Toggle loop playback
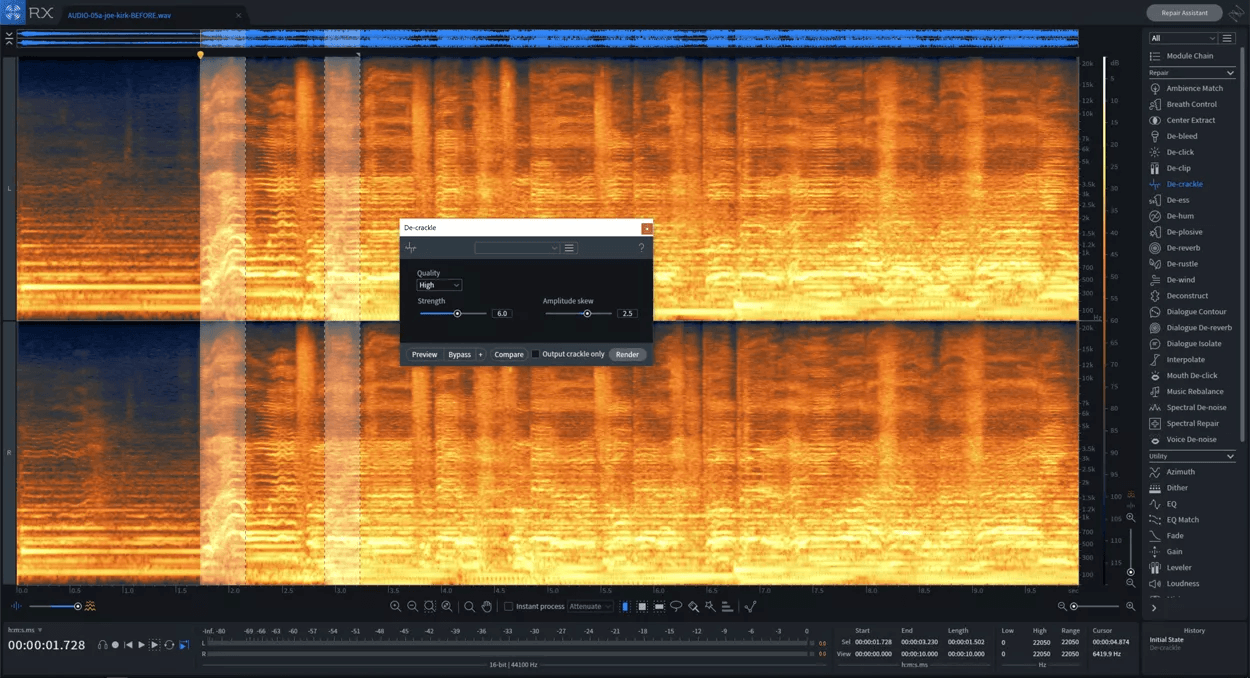This screenshot has width=1250, height=678. pos(169,645)
